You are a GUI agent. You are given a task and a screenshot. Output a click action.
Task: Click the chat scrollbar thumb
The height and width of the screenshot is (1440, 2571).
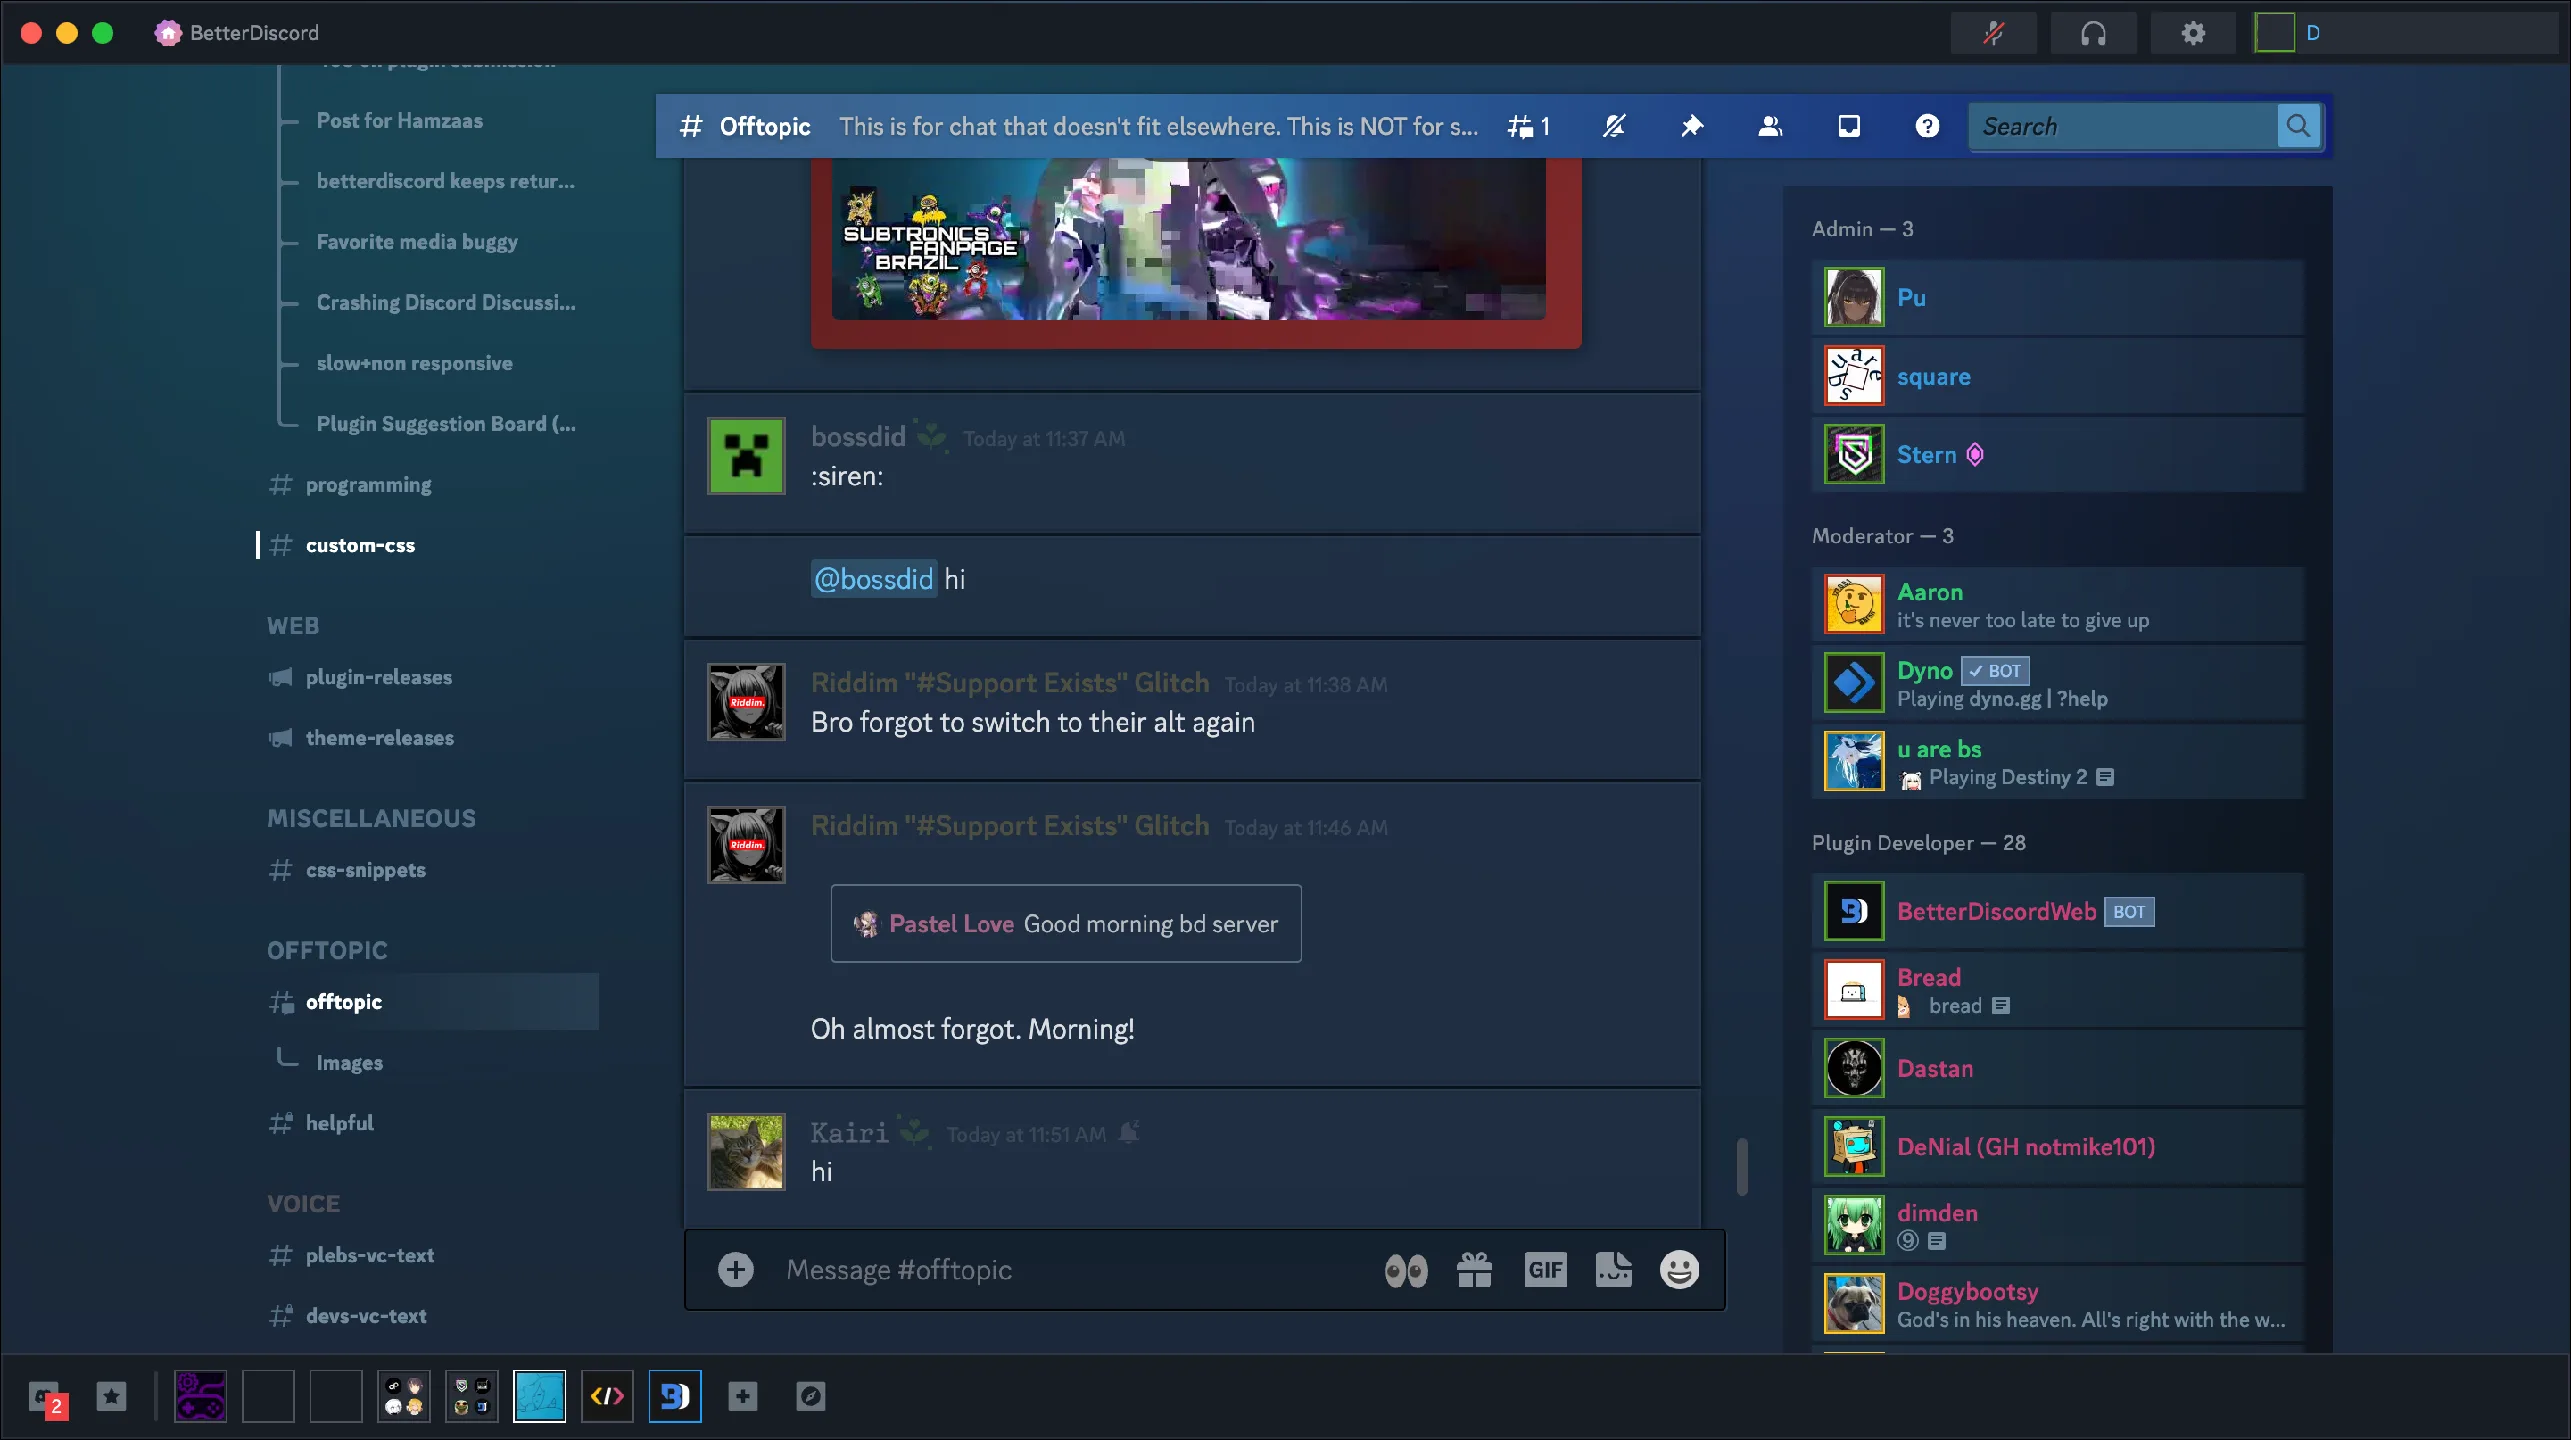(1742, 1166)
